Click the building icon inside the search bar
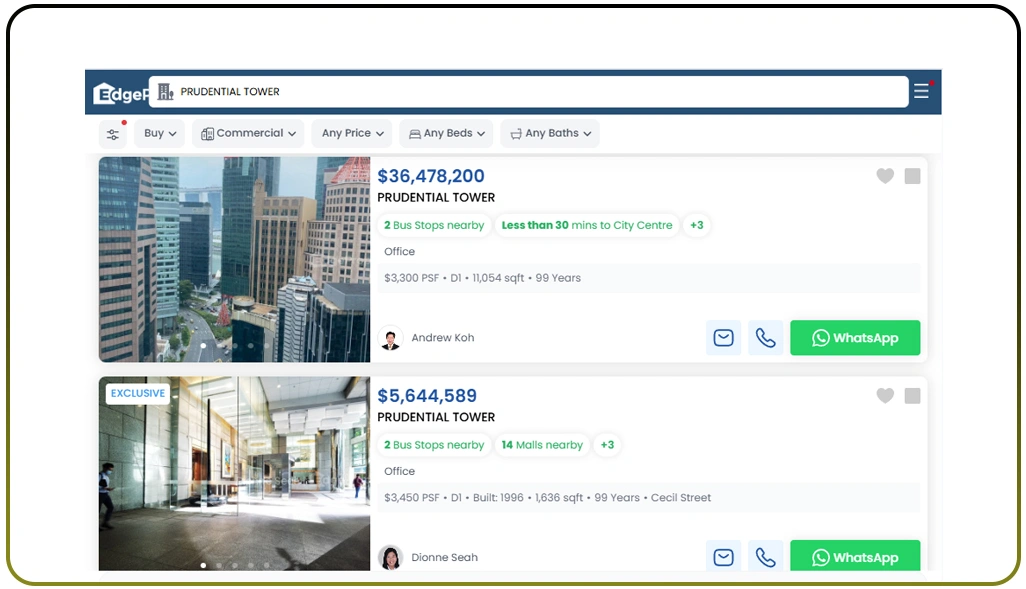 click(x=165, y=91)
